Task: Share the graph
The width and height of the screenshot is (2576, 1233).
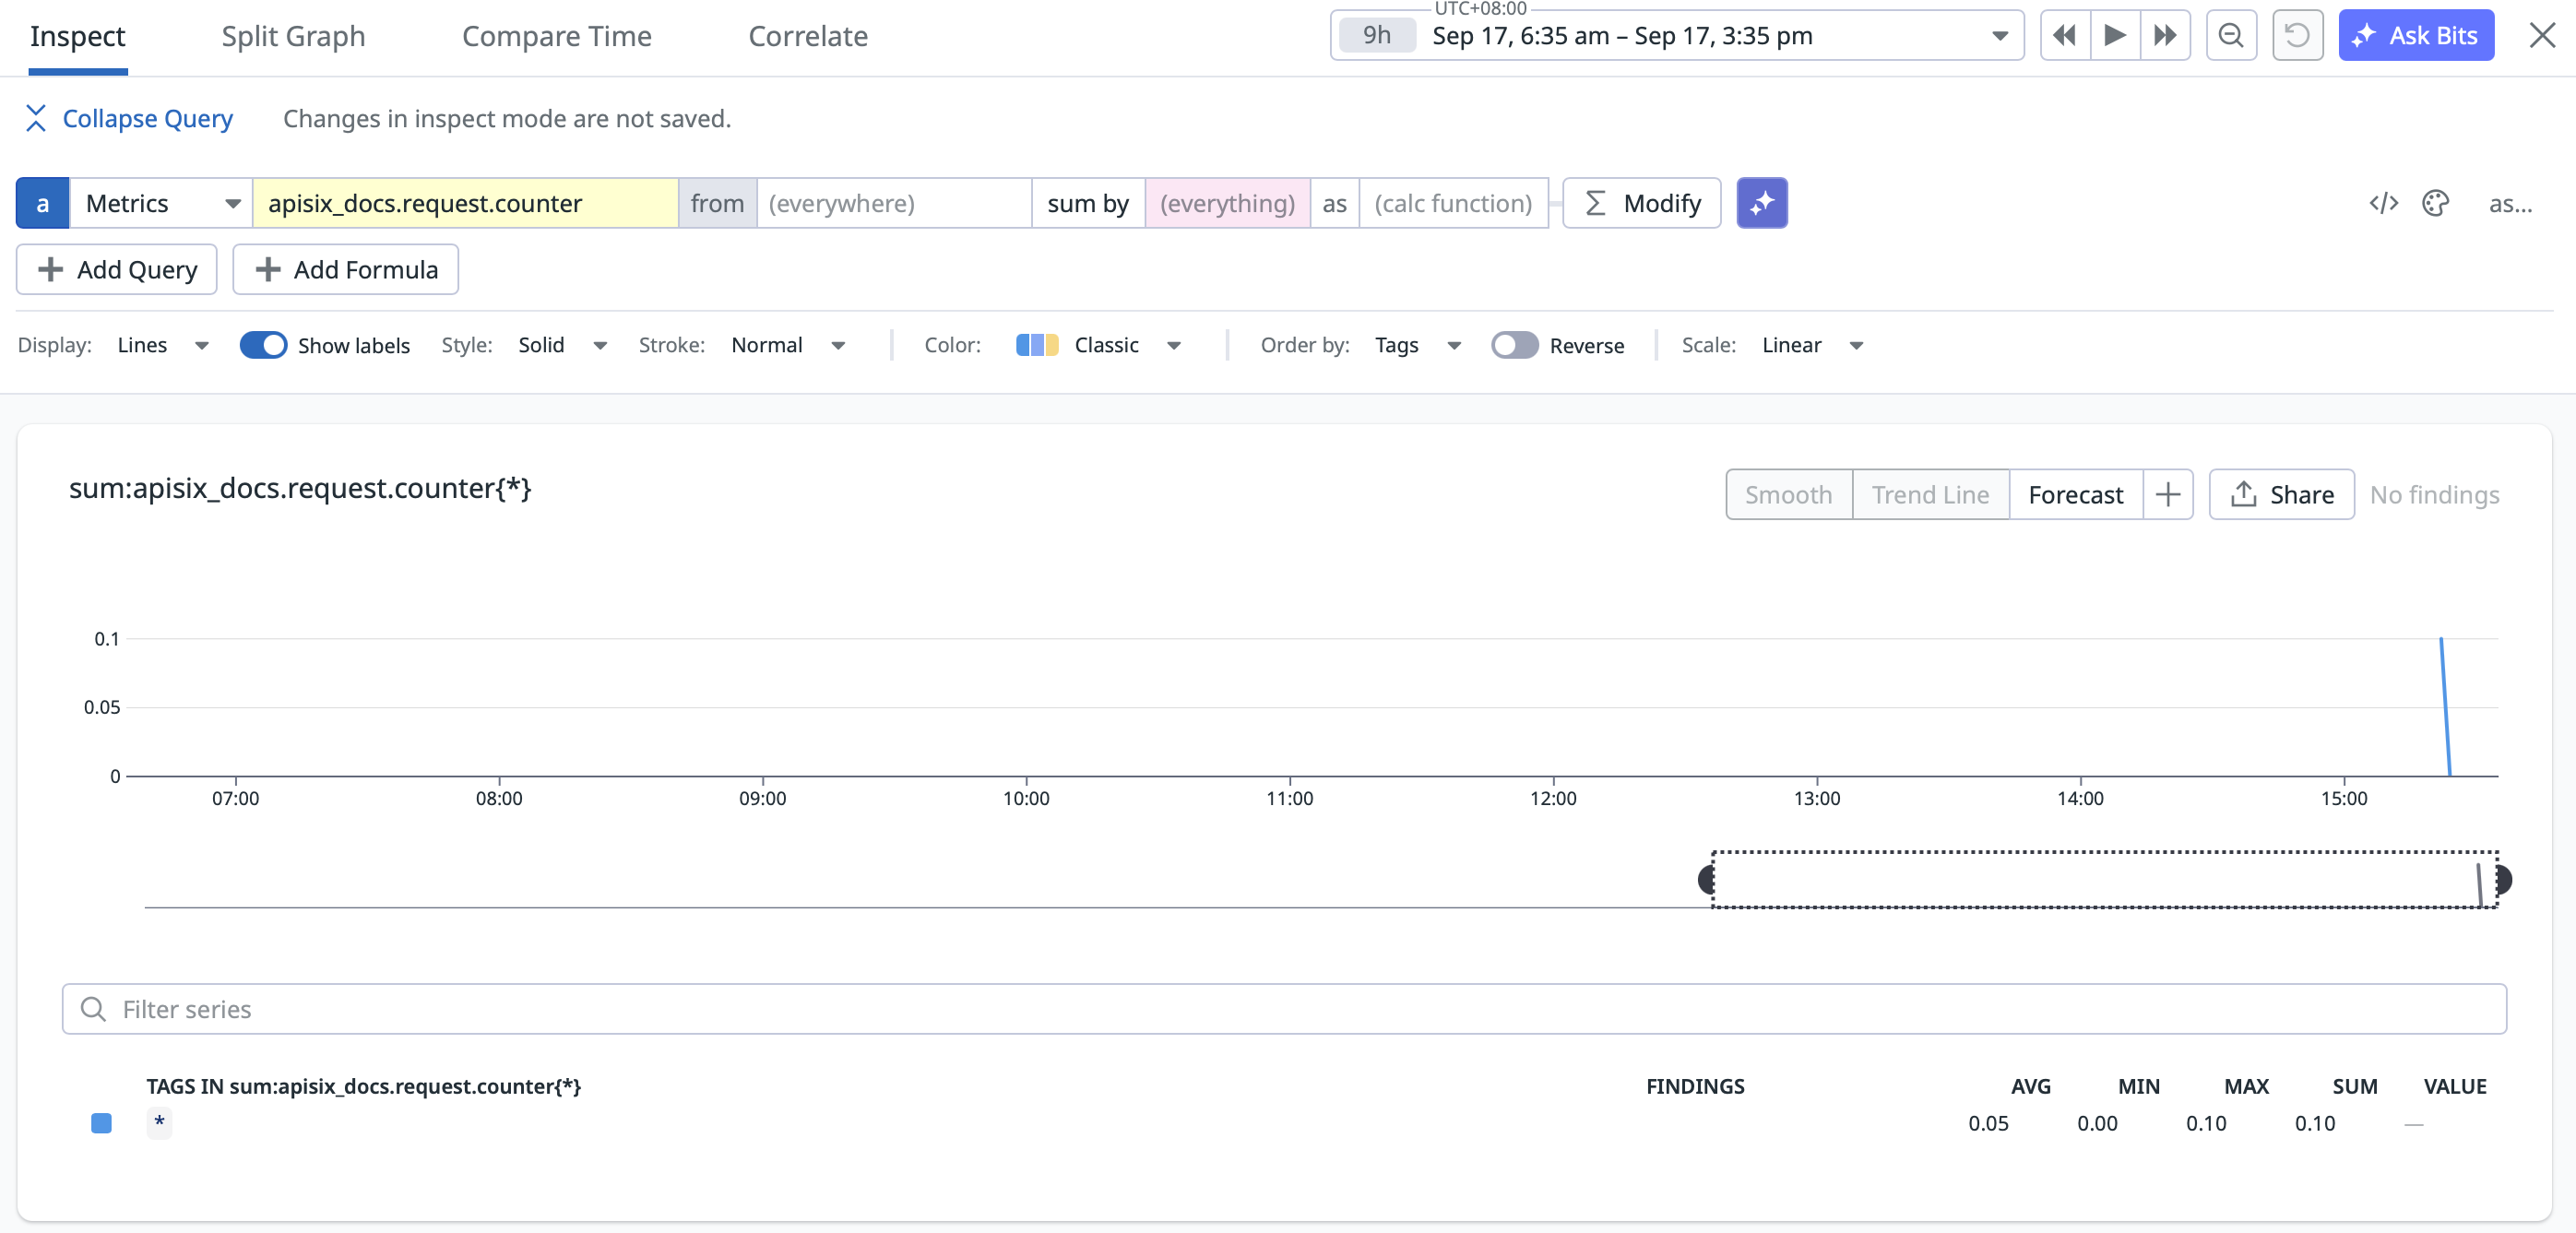Action: [x=2281, y=494]
